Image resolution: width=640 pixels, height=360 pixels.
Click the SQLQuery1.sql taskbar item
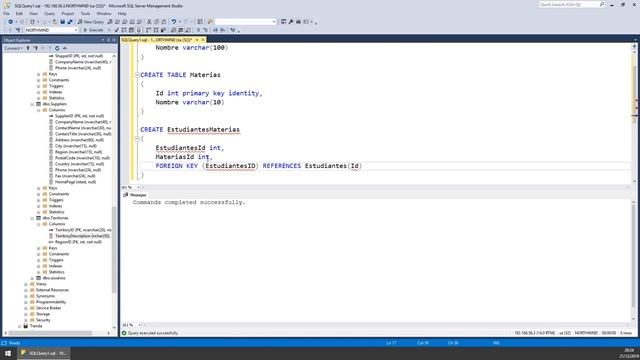pos(44,353)
